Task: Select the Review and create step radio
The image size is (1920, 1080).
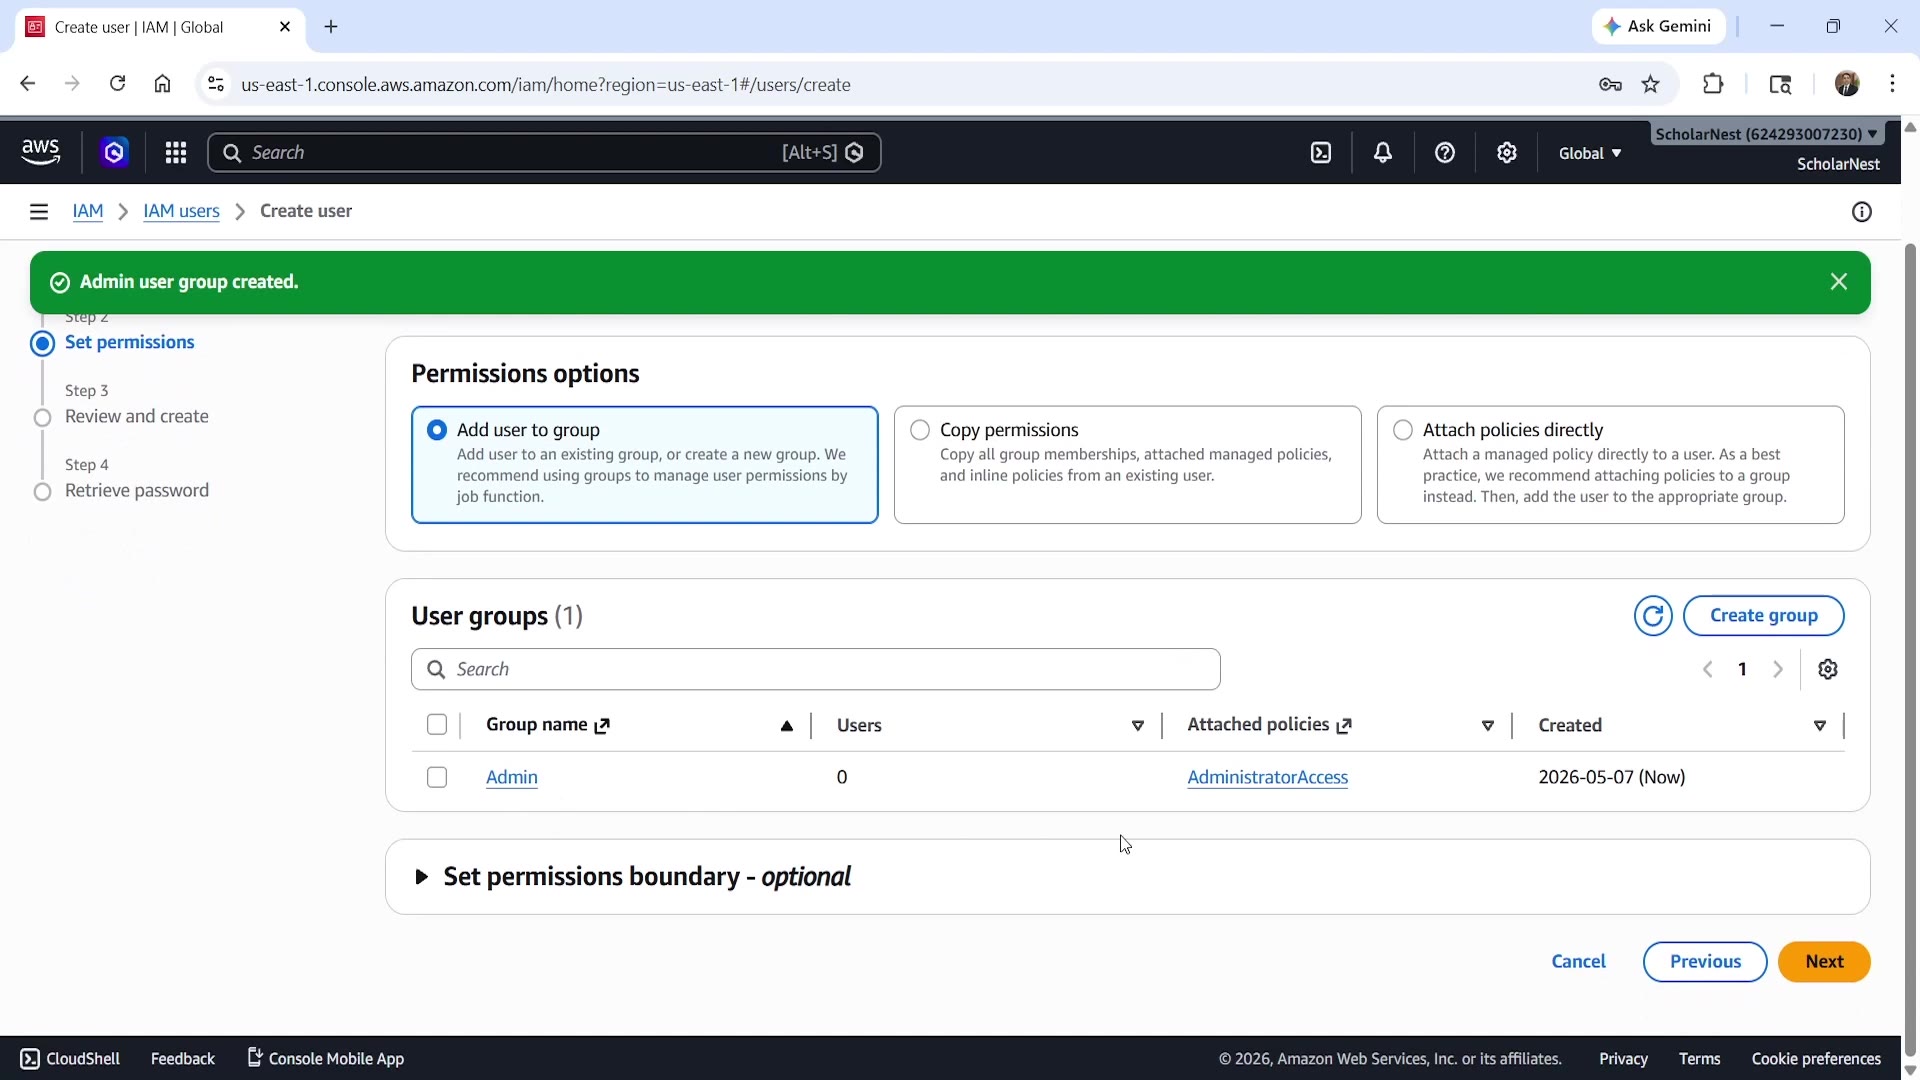Action: click(x=42, y=418)
